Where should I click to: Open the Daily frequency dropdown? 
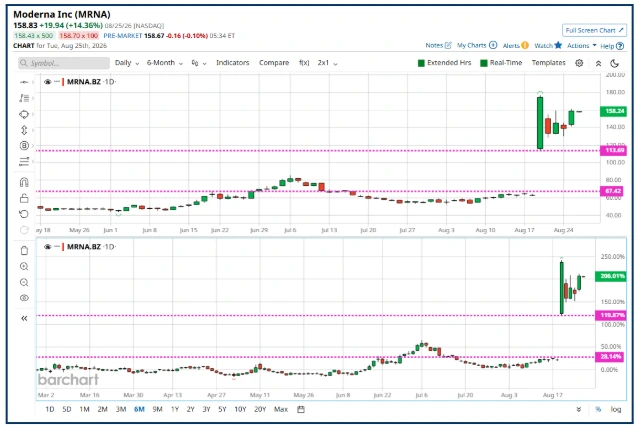tap(127, 63)
